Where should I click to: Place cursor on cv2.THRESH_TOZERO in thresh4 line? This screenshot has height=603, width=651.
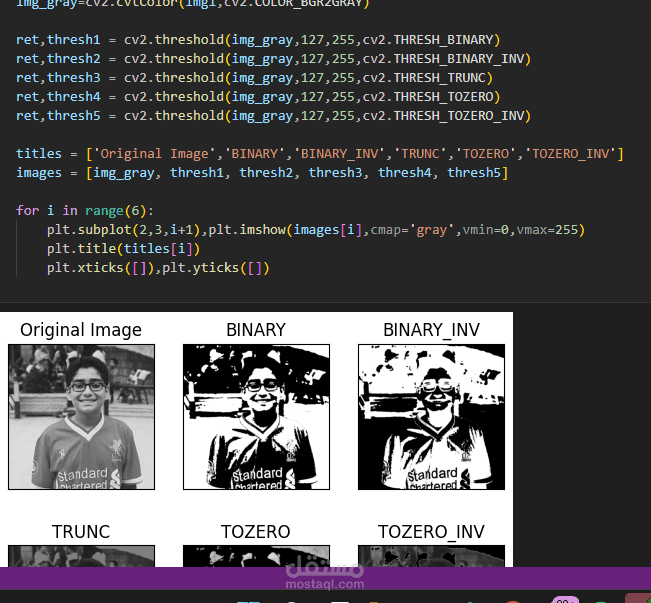click(428, 97)
